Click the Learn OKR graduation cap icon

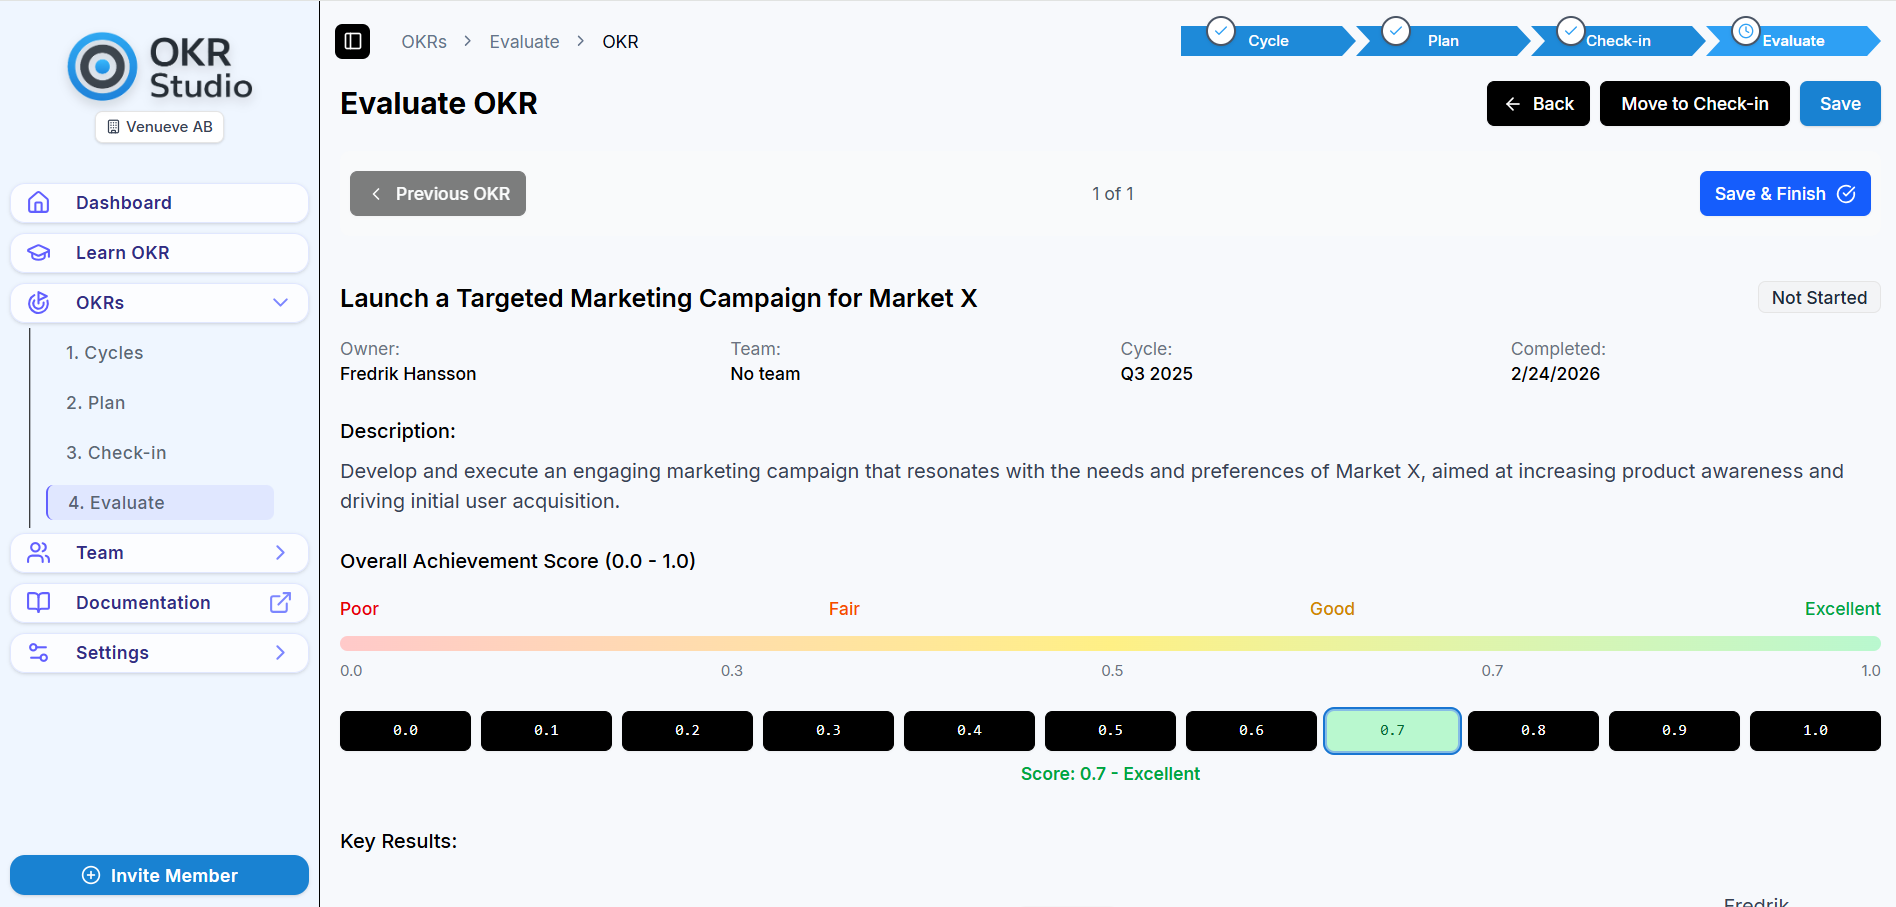pyautogui.click(x=39, y=253)
